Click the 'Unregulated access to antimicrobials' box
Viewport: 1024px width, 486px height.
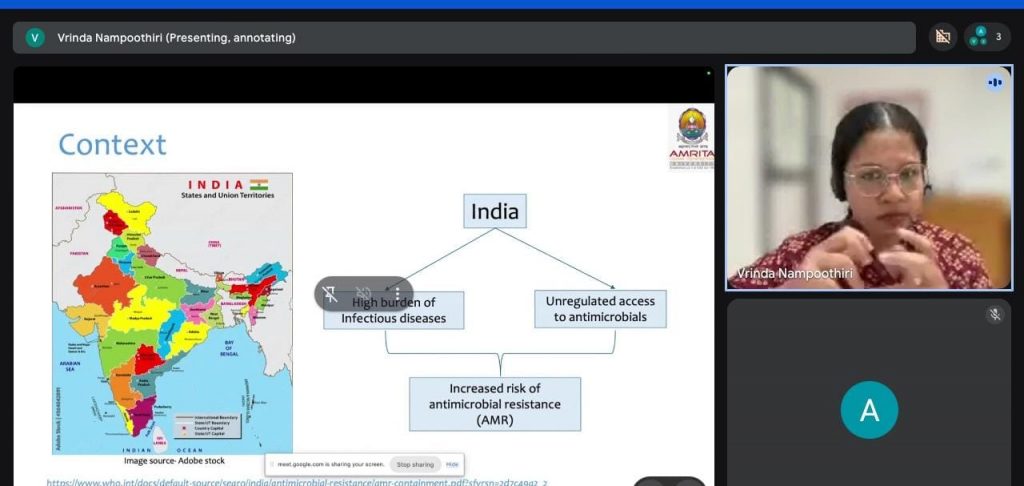coord(600,309)
